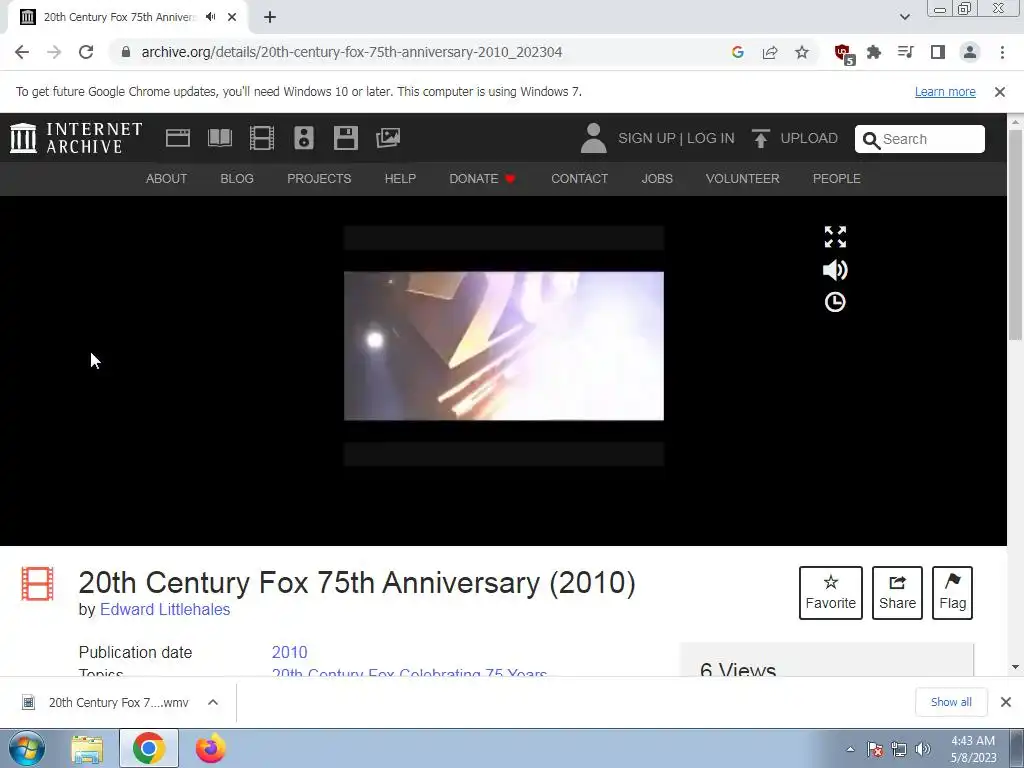Open the ABOUT menu item
Viewport: 1024px width, 768px height.
pos(167,178)
